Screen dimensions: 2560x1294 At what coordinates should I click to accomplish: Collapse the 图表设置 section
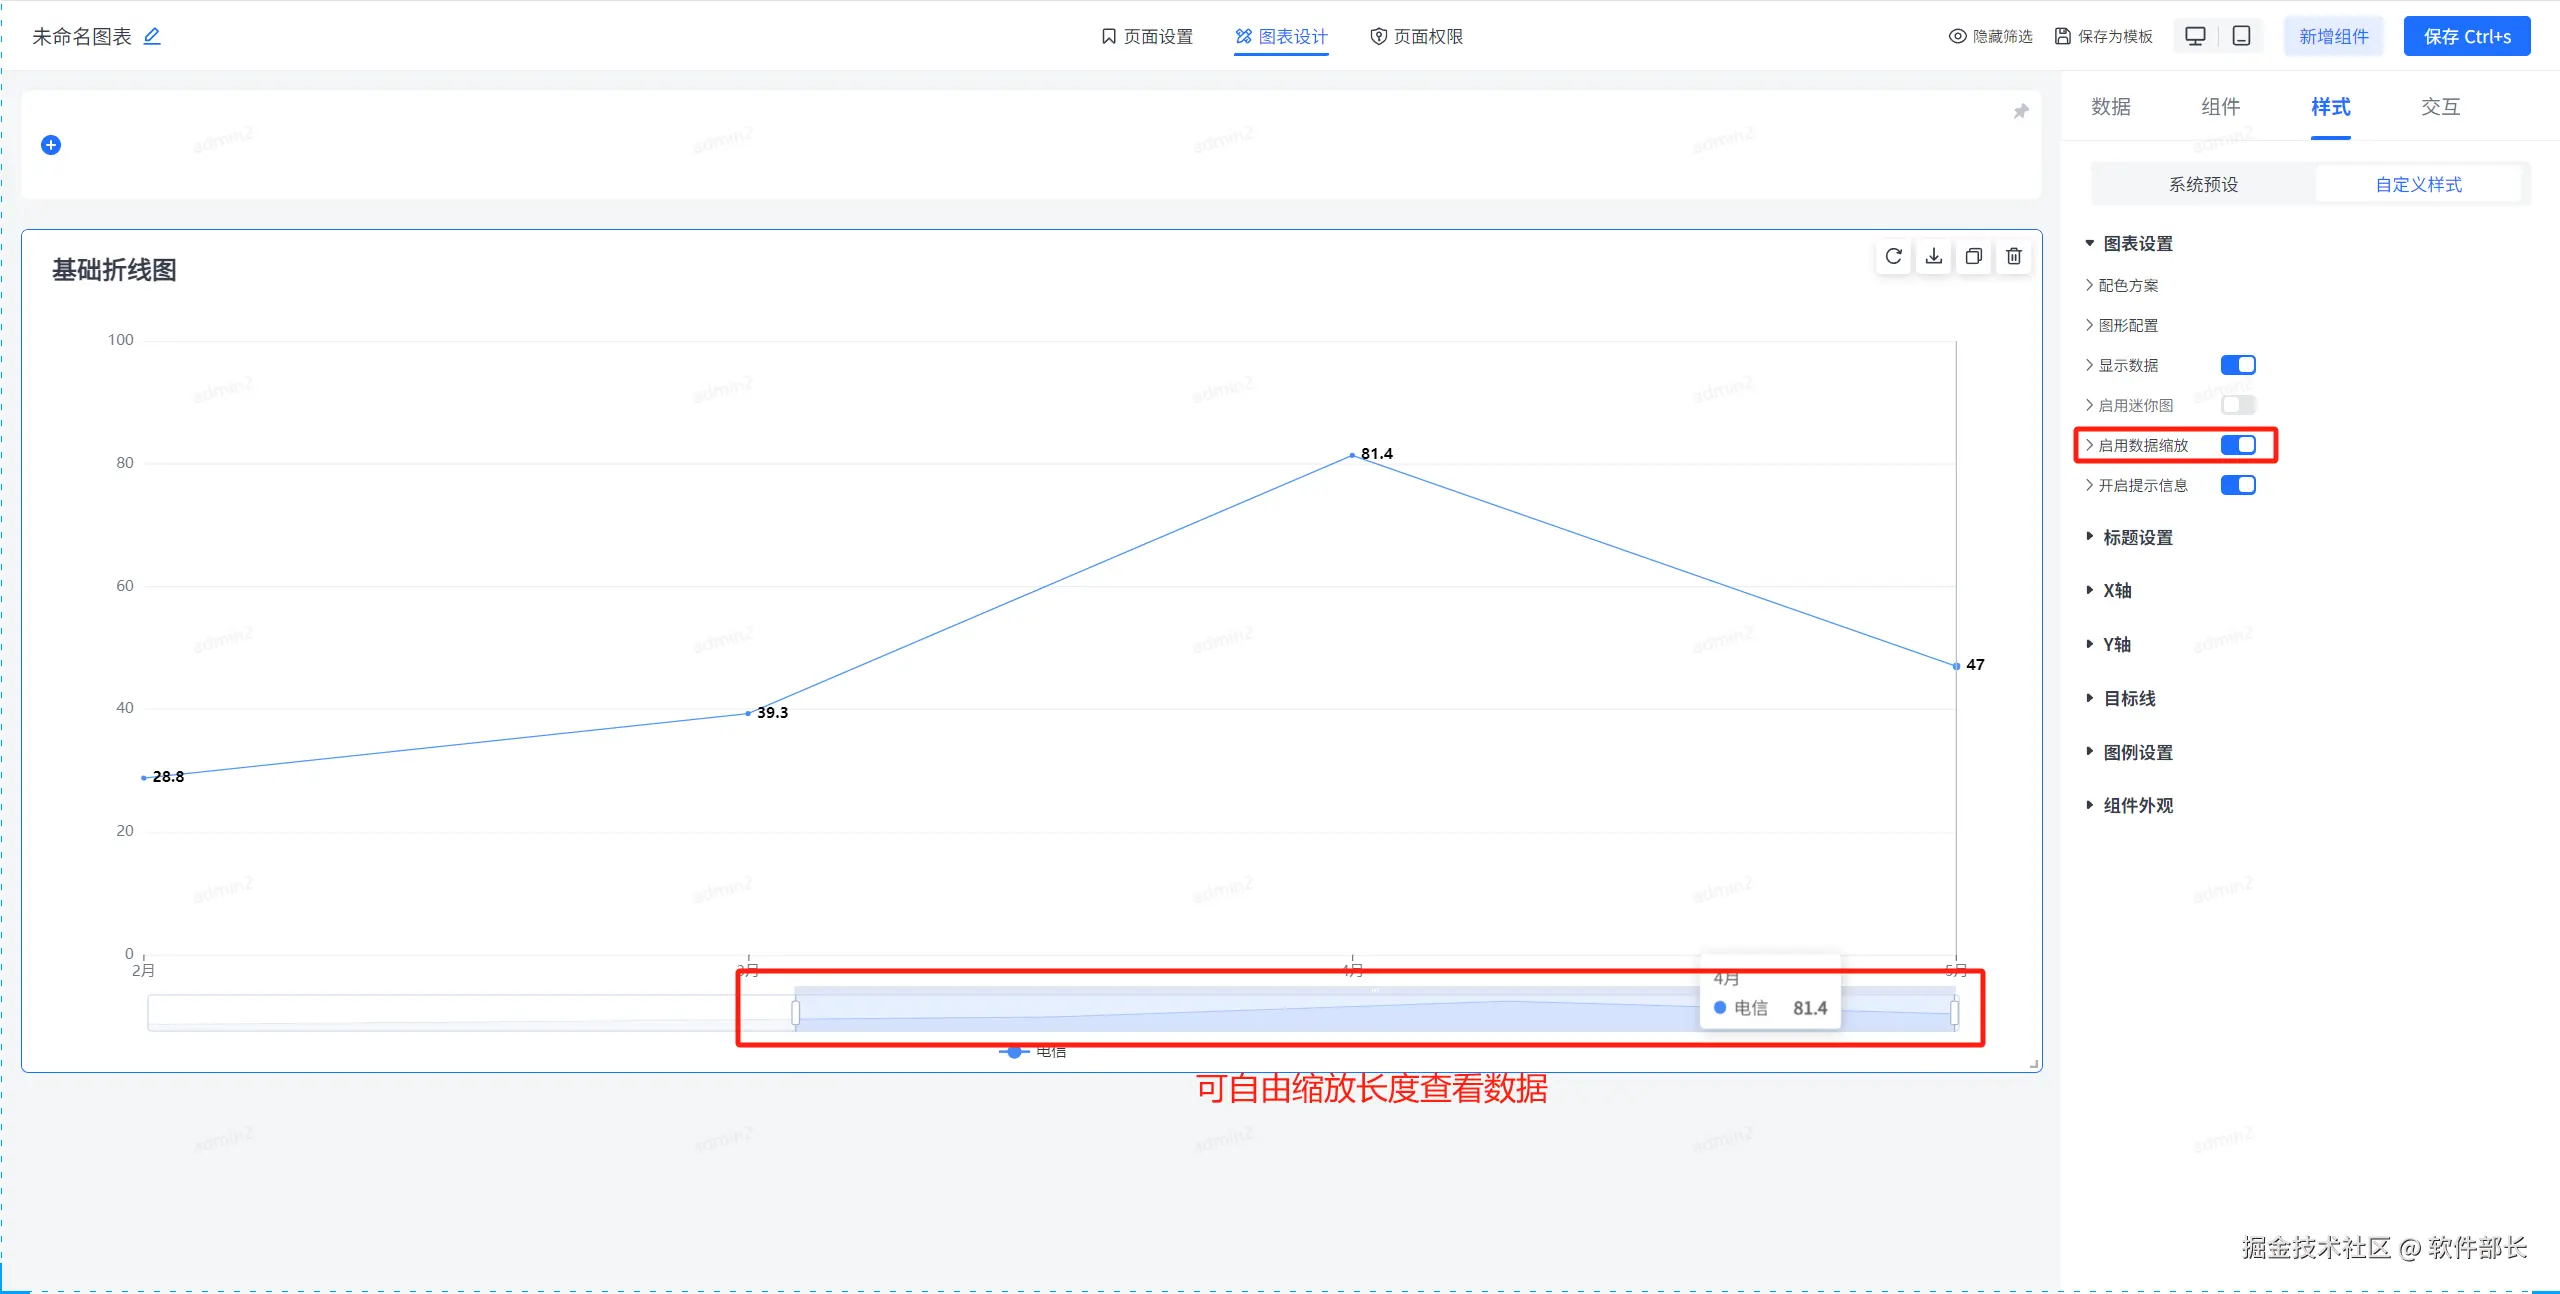tap(2137, 244)
